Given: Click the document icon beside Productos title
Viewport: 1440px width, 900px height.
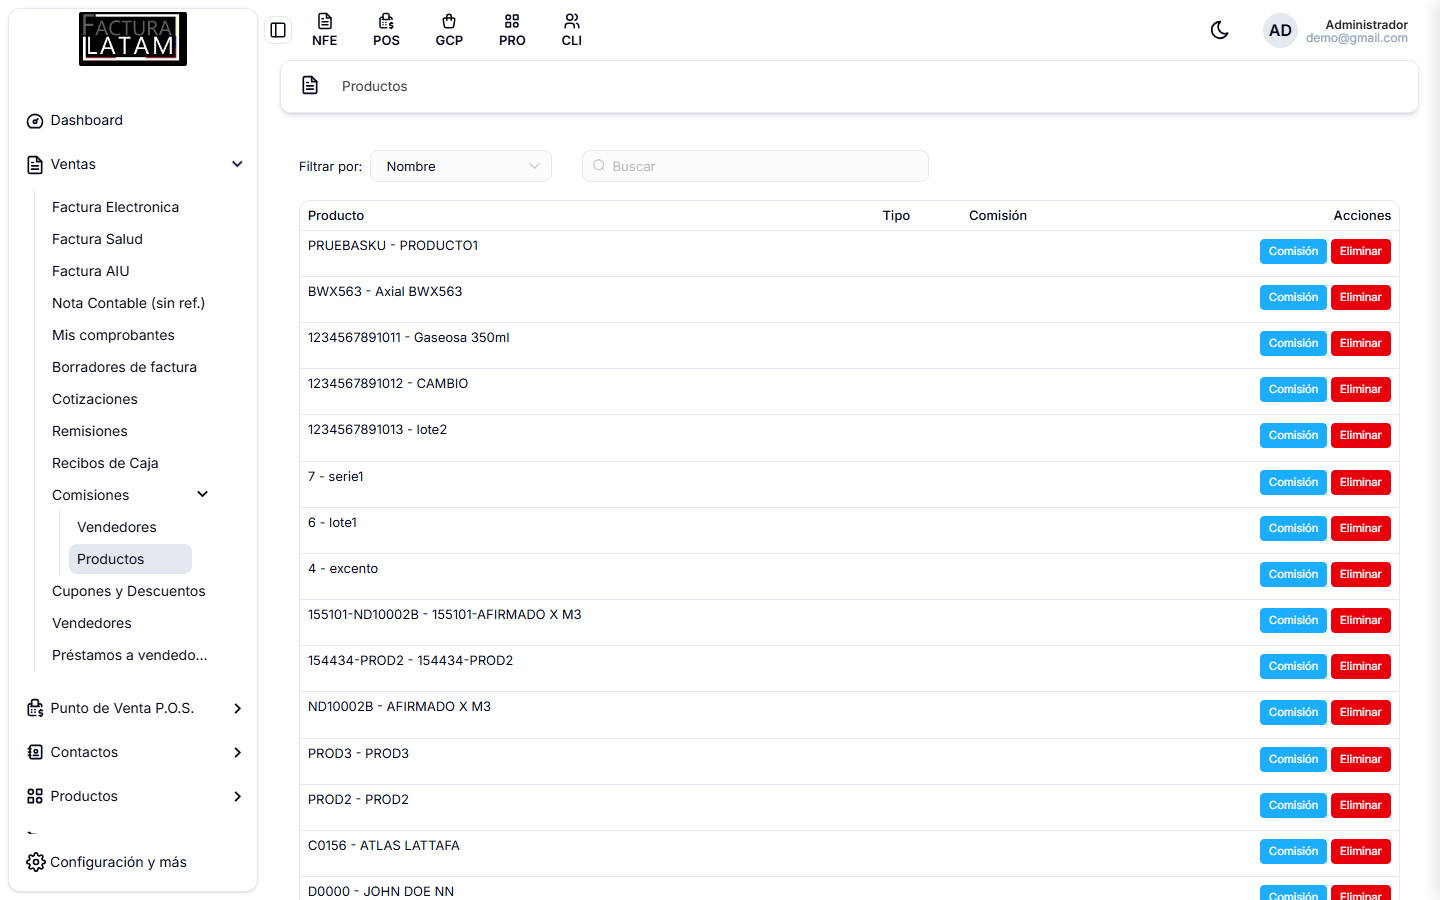Looking at the screenshot, I should [310, 85].
